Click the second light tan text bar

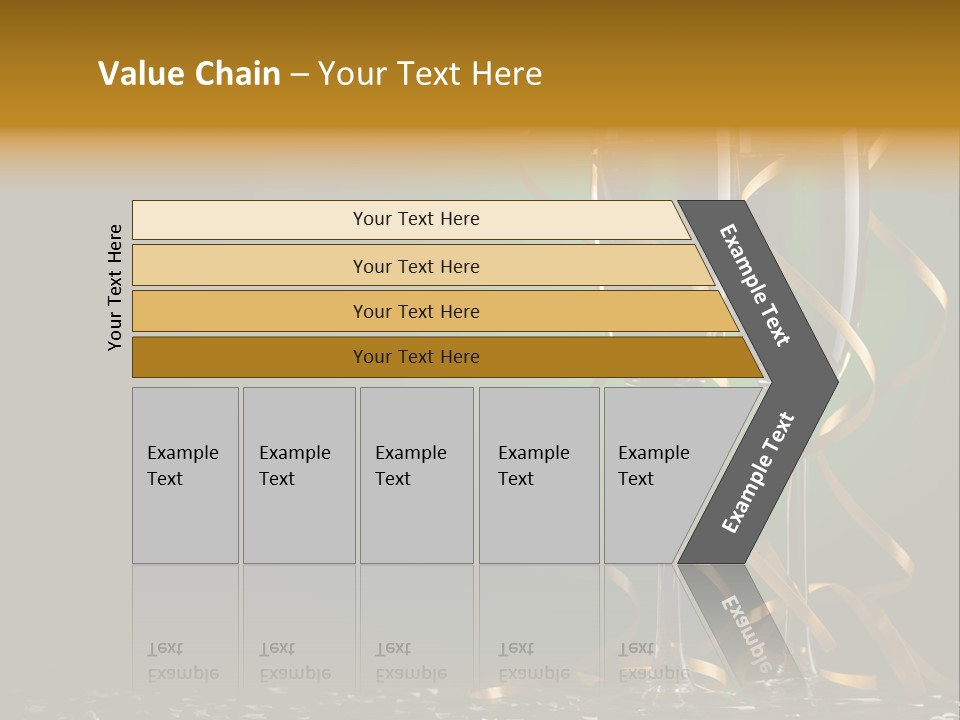[415, 266]
